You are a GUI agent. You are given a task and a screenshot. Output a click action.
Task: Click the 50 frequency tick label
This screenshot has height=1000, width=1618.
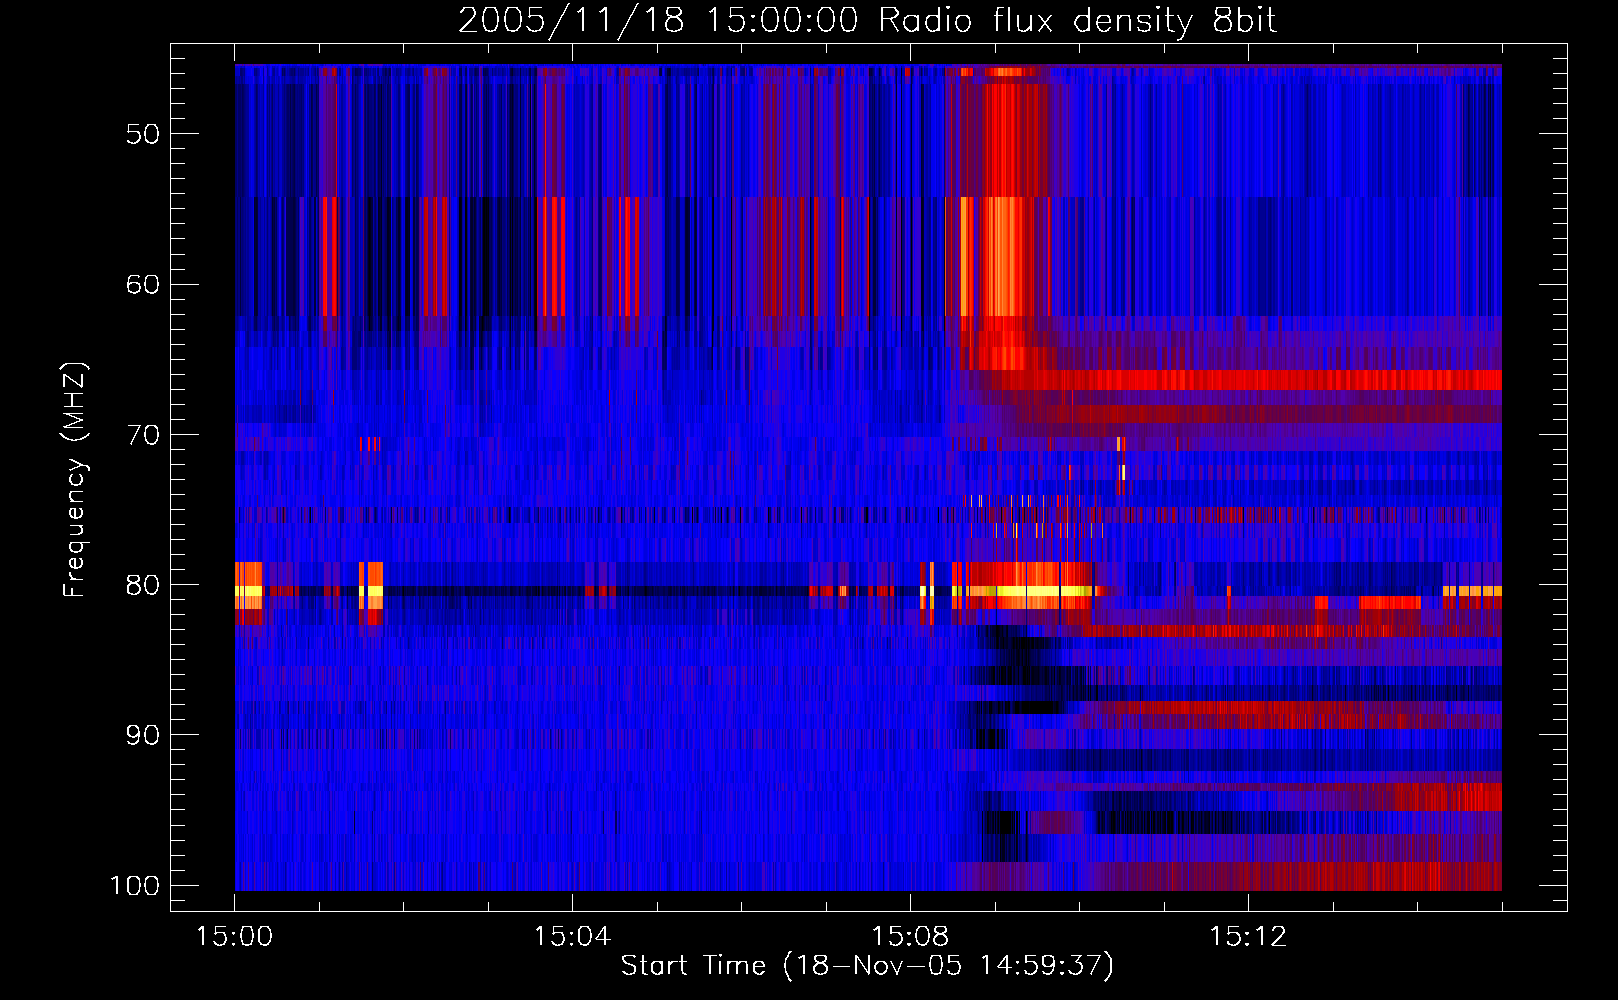tap(143, 134)
